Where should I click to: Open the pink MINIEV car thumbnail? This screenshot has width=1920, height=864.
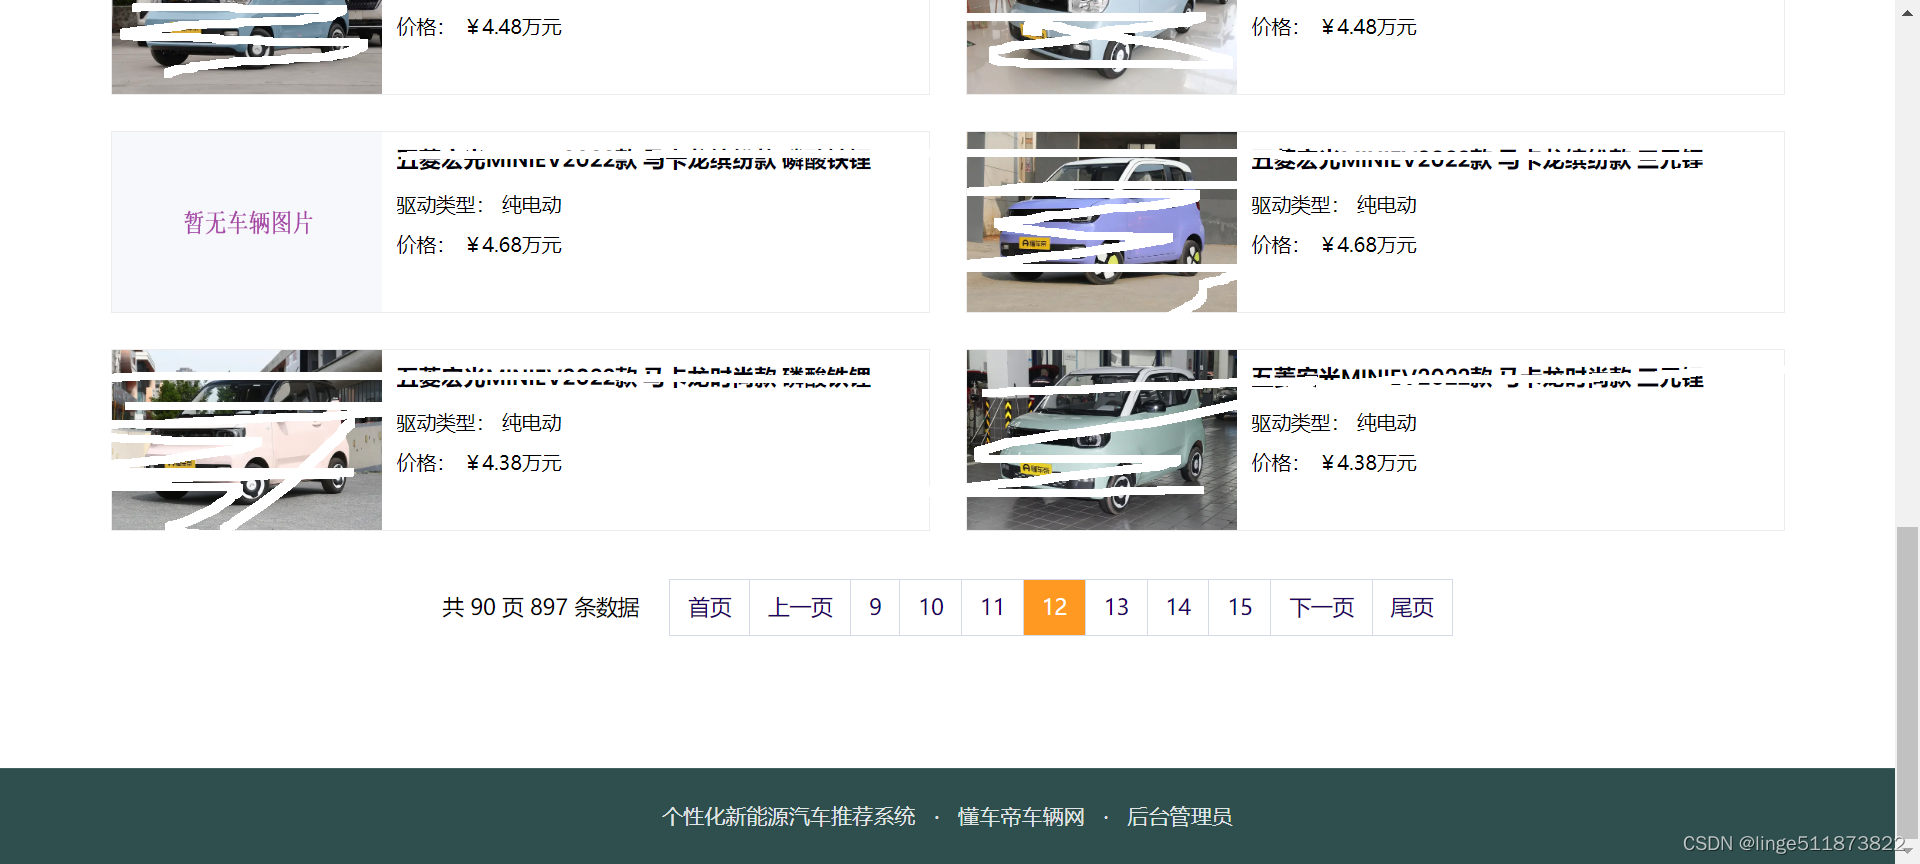click(247, 440)
